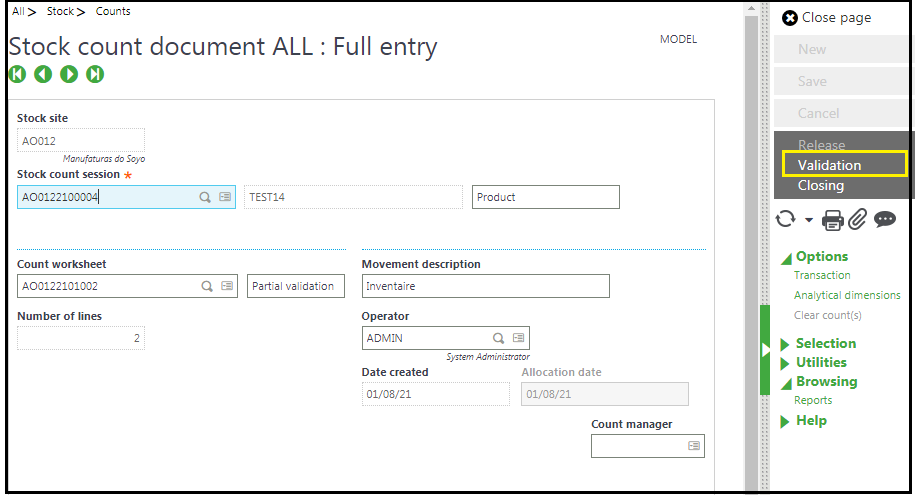The width and height of the screenshot is (915, 495).
Task: Collapse the Browsing section
Action: pos(786,383)
